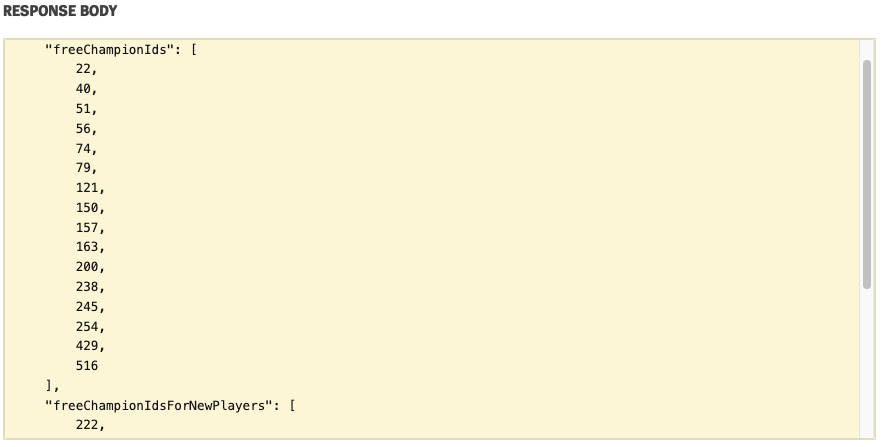This screenshot has width=883, height=447.
Task: Place cursor on value 254
Action: click(x=87, y=327)
